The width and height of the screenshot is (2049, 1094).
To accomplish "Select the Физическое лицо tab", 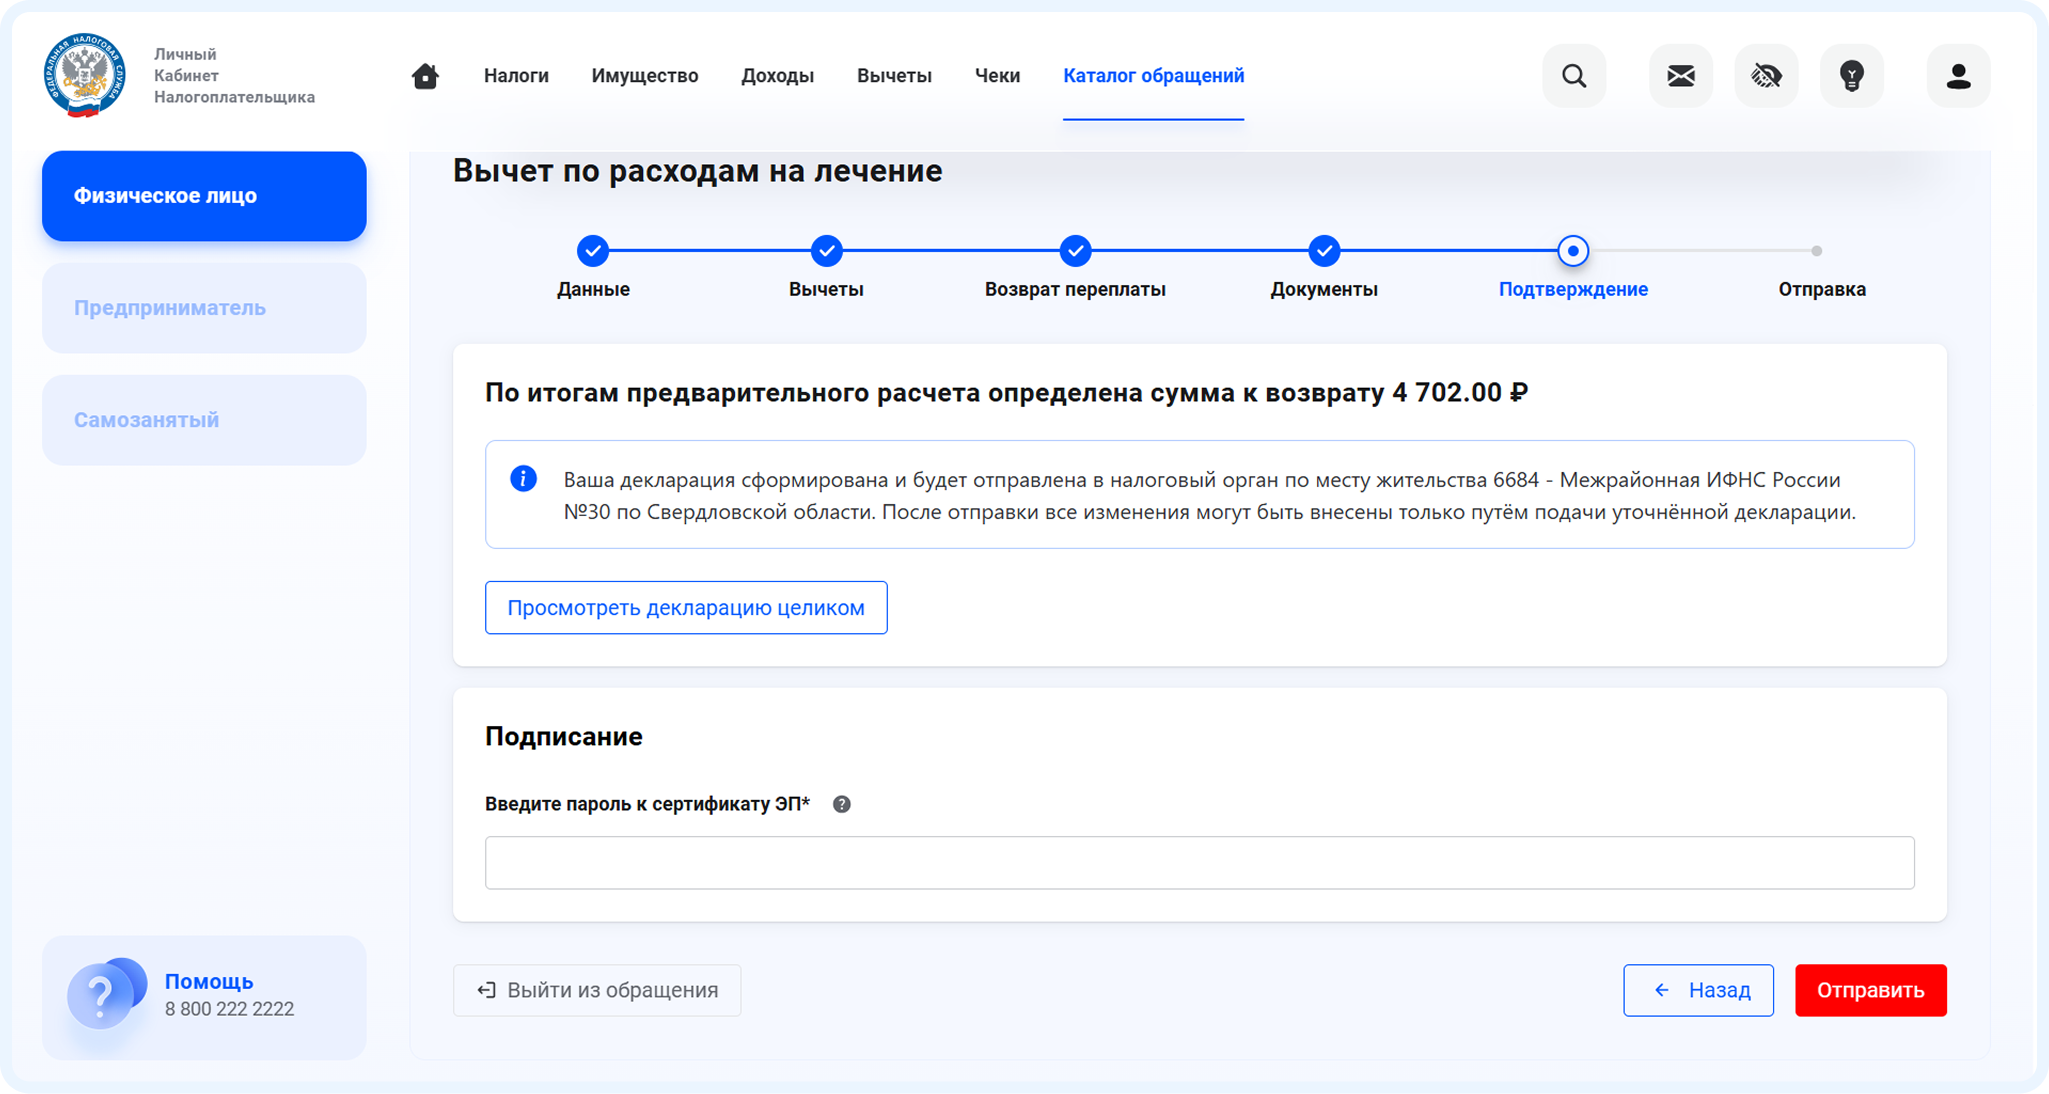I will click(204, 196).
